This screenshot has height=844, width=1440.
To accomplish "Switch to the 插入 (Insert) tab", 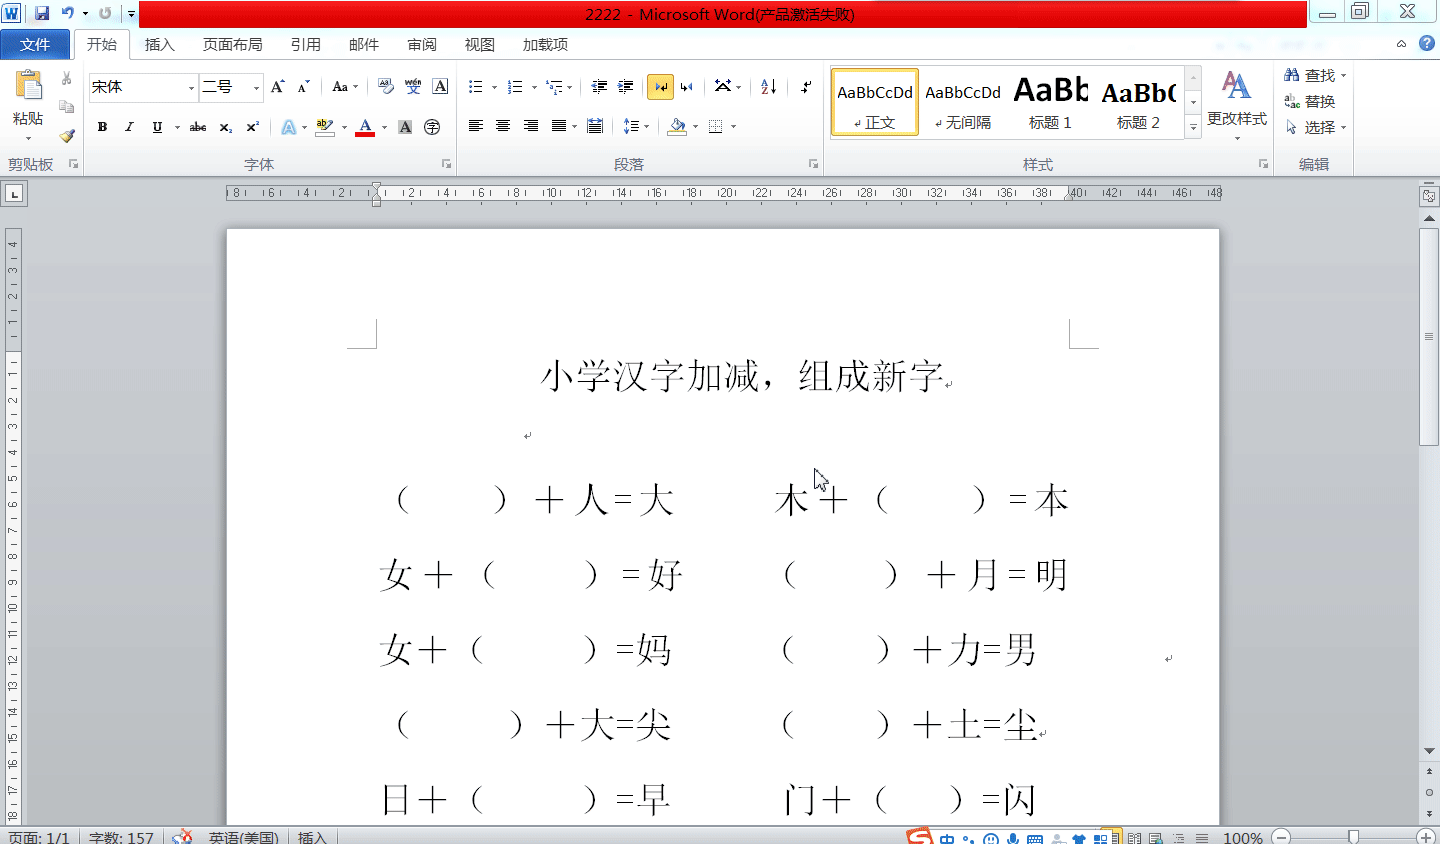I will pyautogui.click(x=159, y=45).
